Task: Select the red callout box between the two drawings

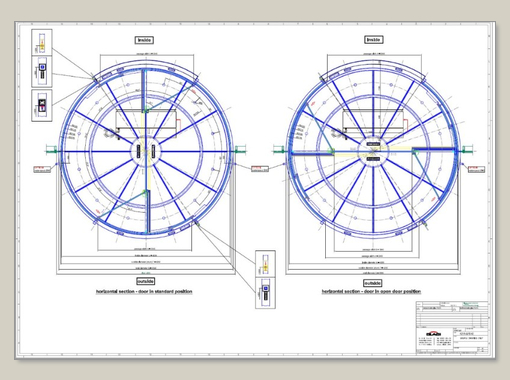Action: [260, 169]
